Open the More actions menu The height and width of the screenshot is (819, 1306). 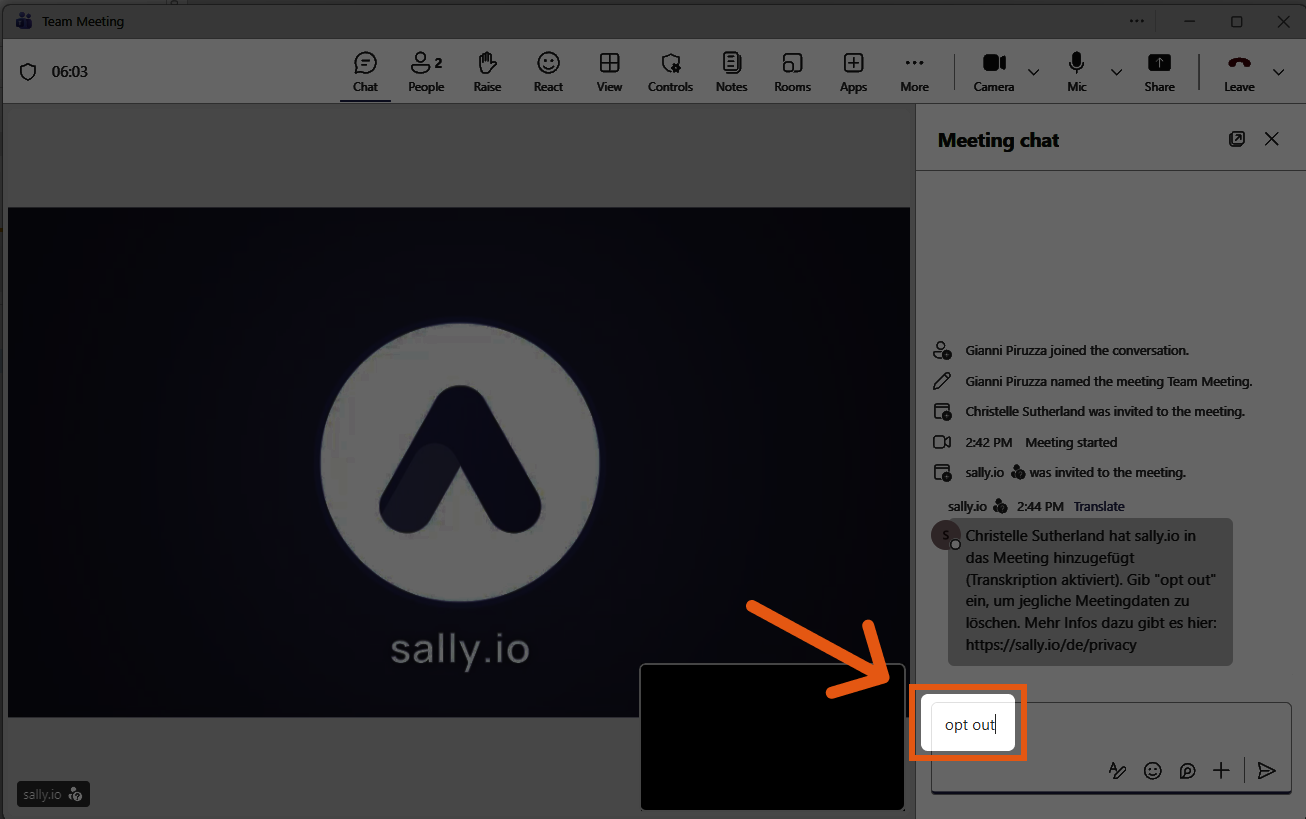pos(914,72)
